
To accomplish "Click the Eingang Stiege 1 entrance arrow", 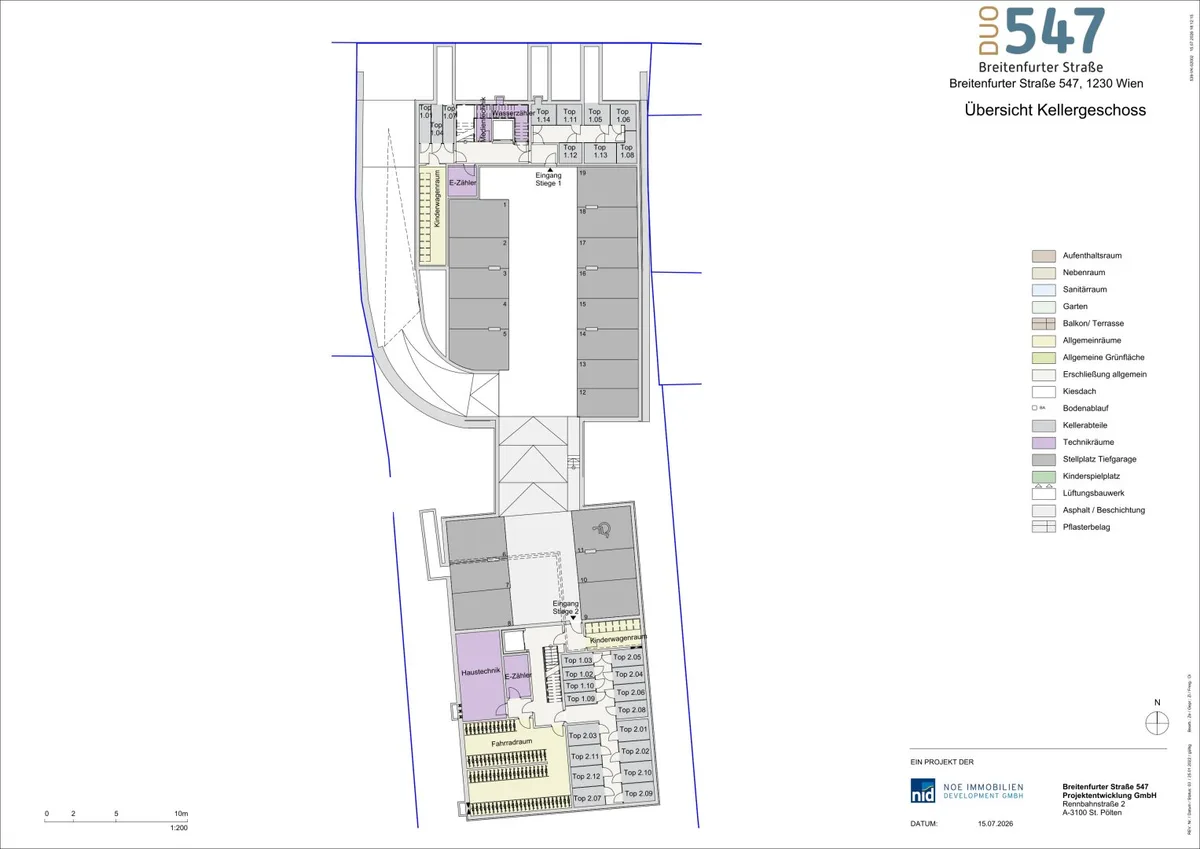I will pyautogui.click(x=554, y=169).
